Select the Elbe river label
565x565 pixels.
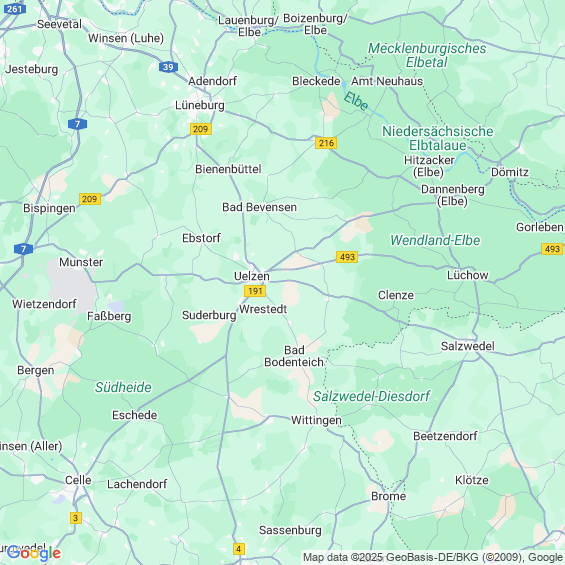[x=355, y=101]
